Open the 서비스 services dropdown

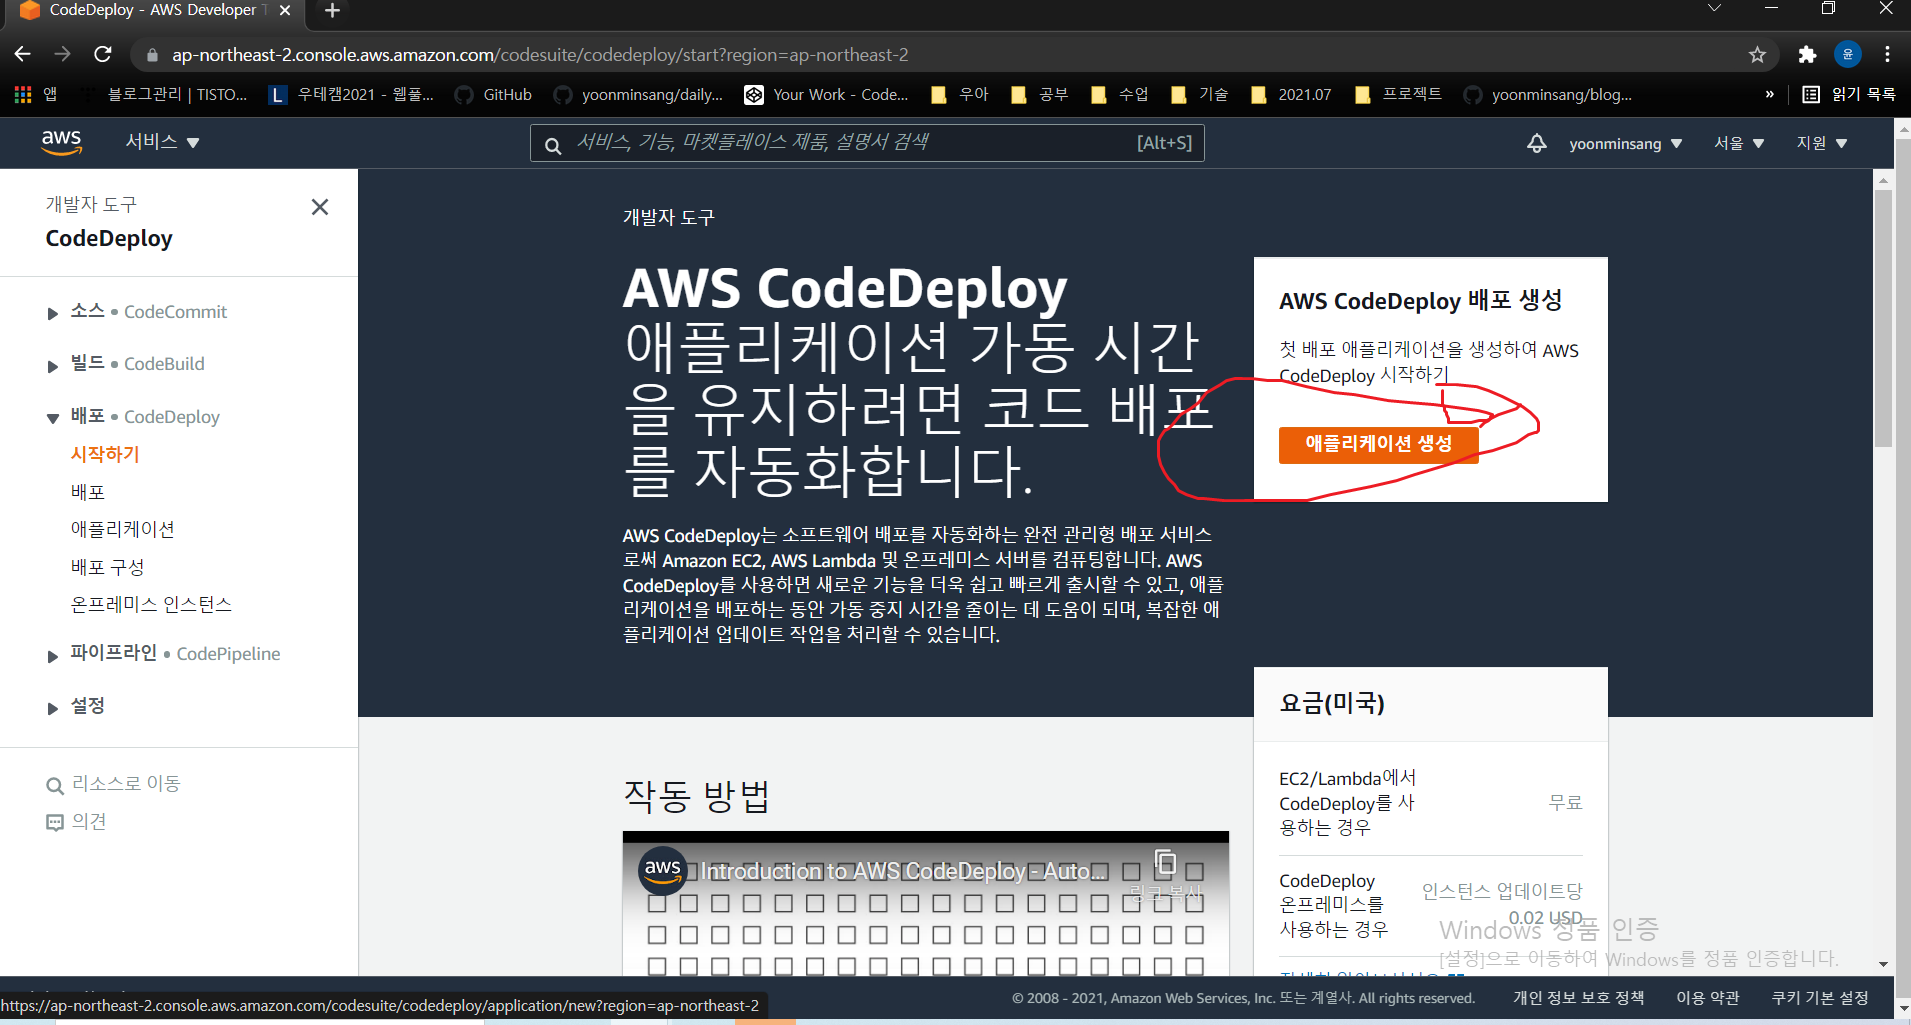click(x=162, y=142)
